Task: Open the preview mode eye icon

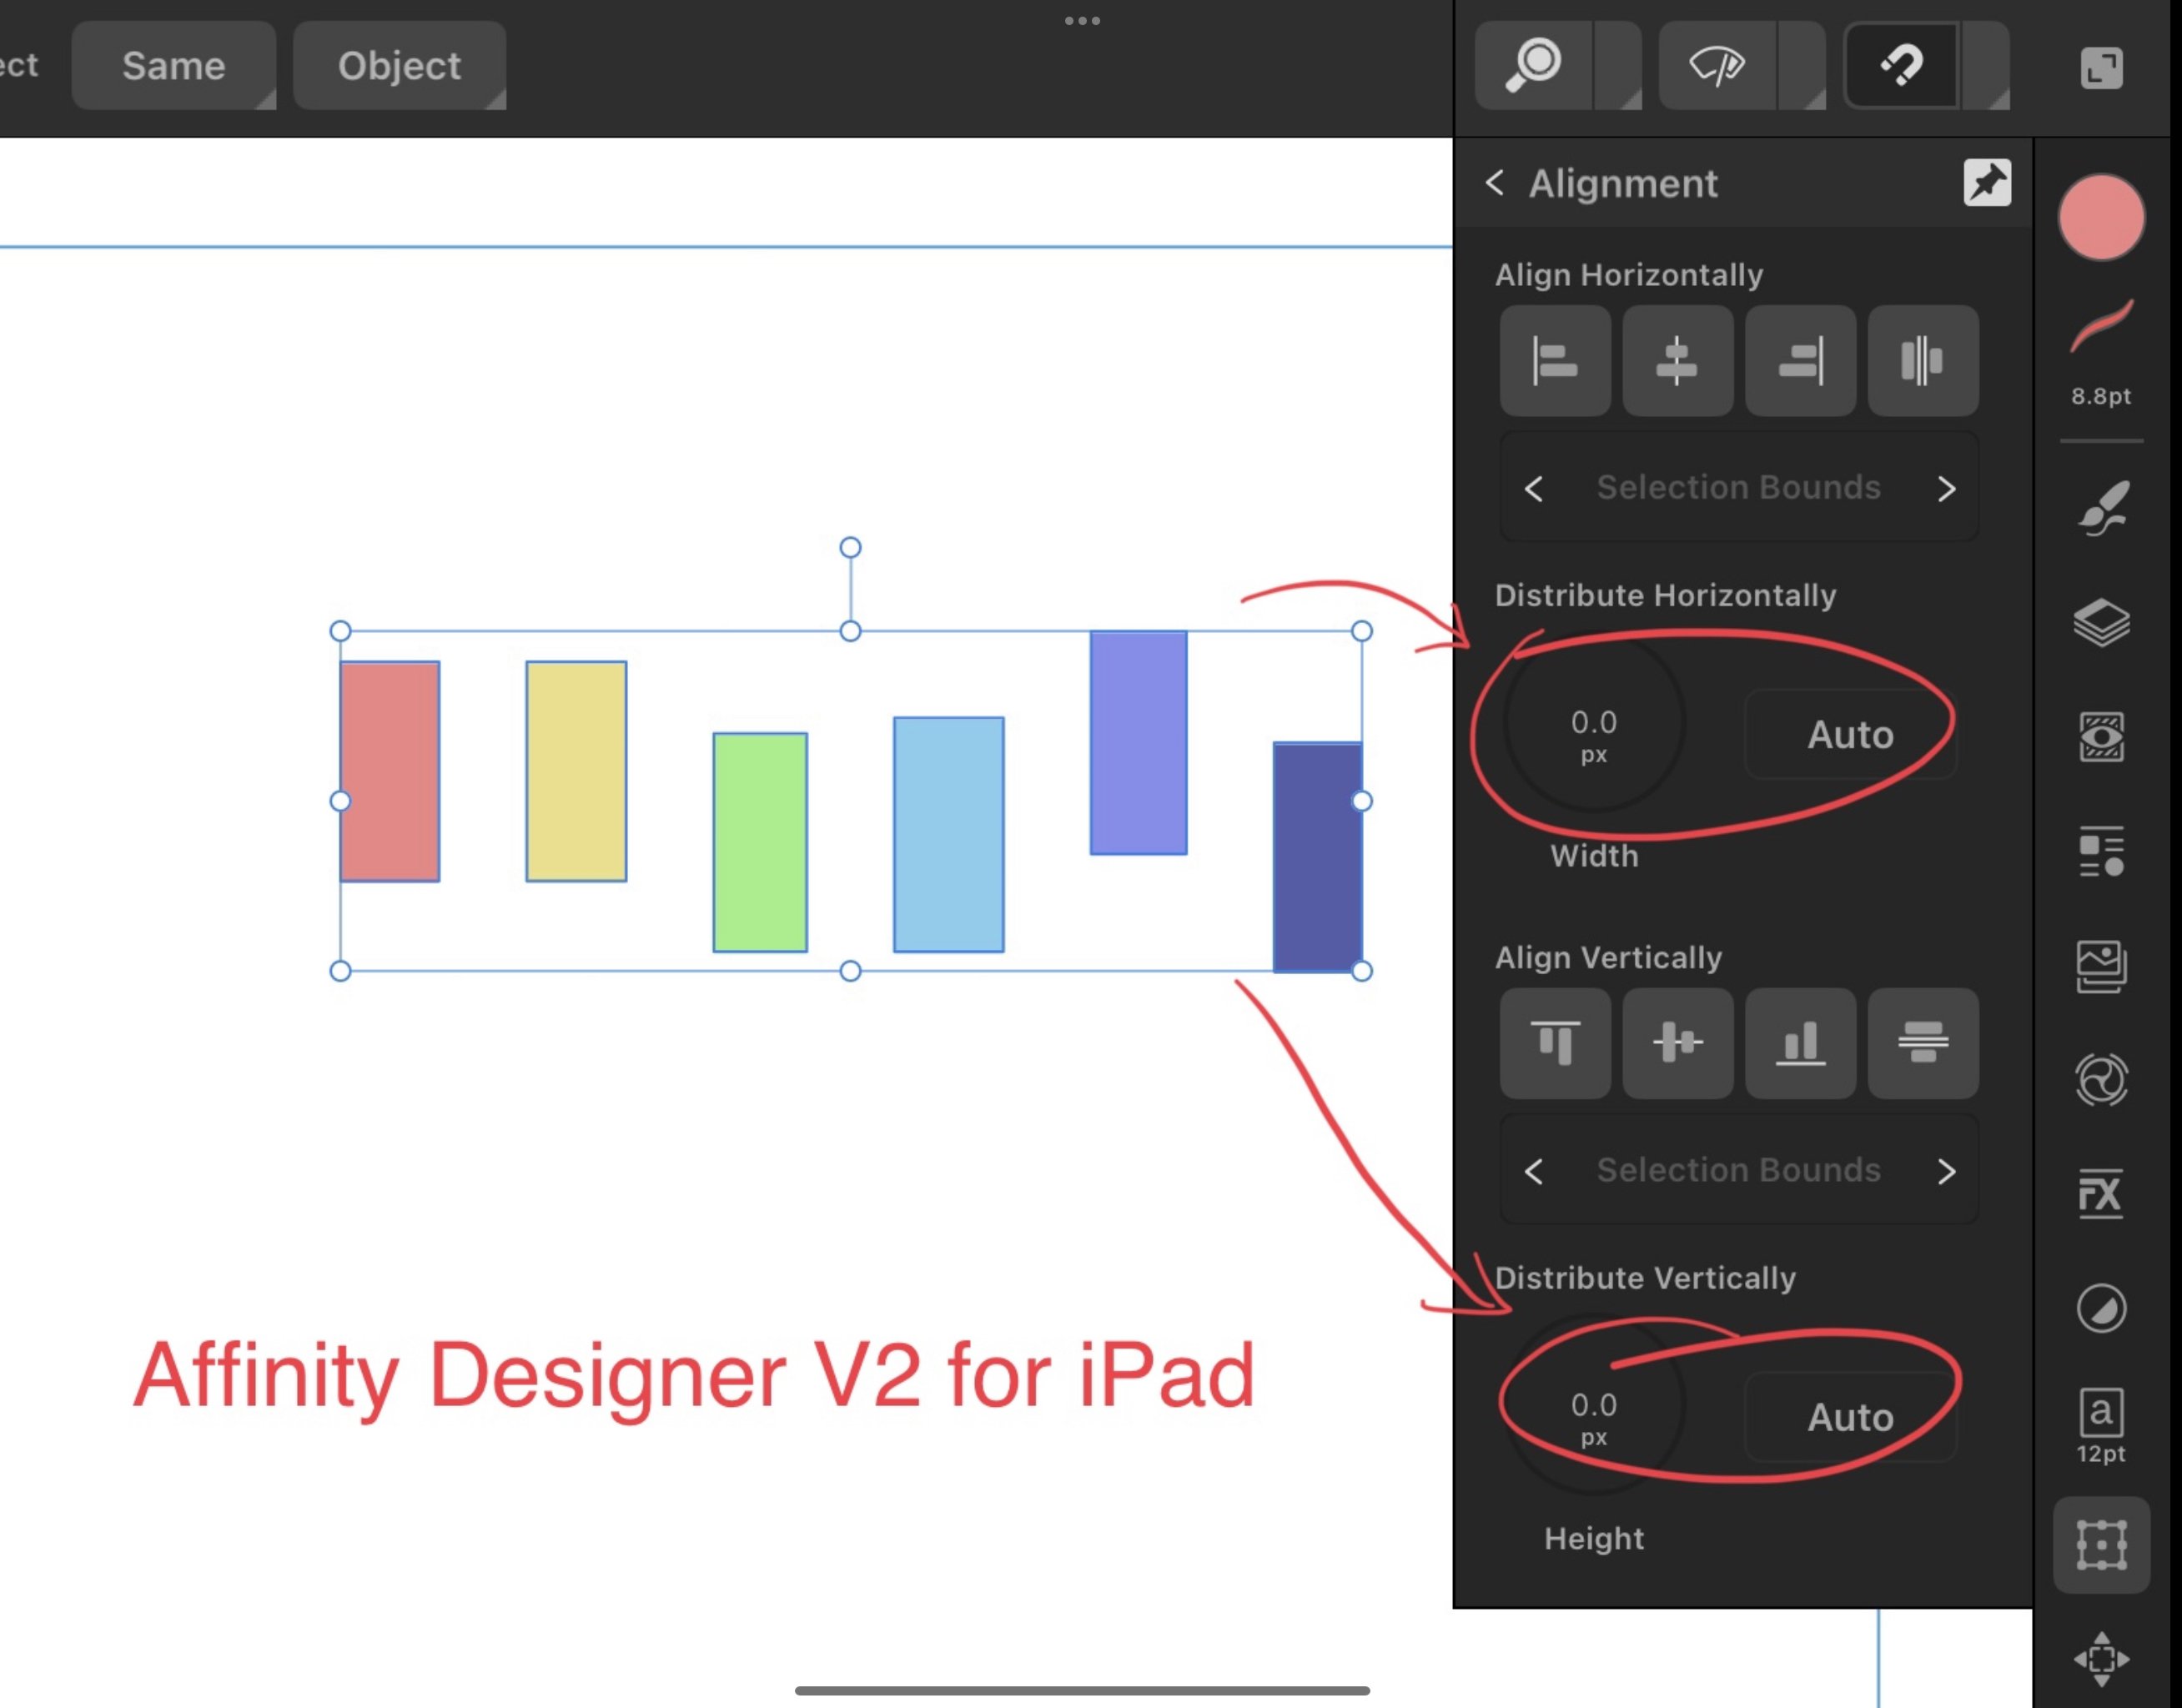Action: [1717, 66]
